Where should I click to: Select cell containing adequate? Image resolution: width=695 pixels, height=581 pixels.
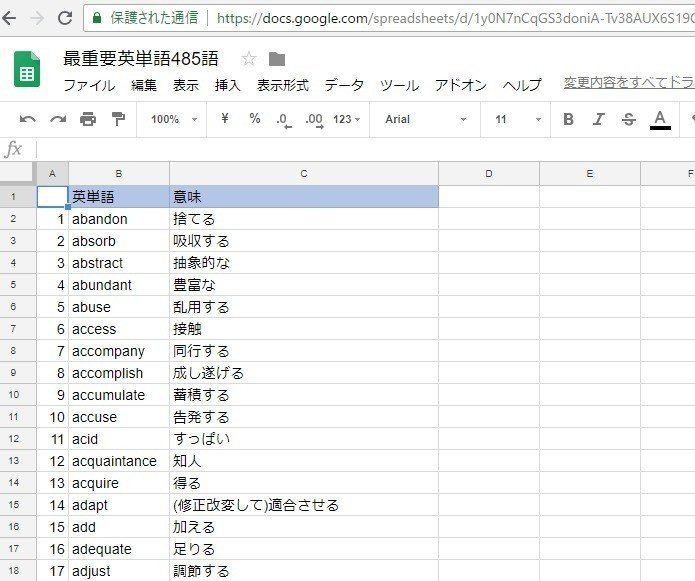[119, 549]
